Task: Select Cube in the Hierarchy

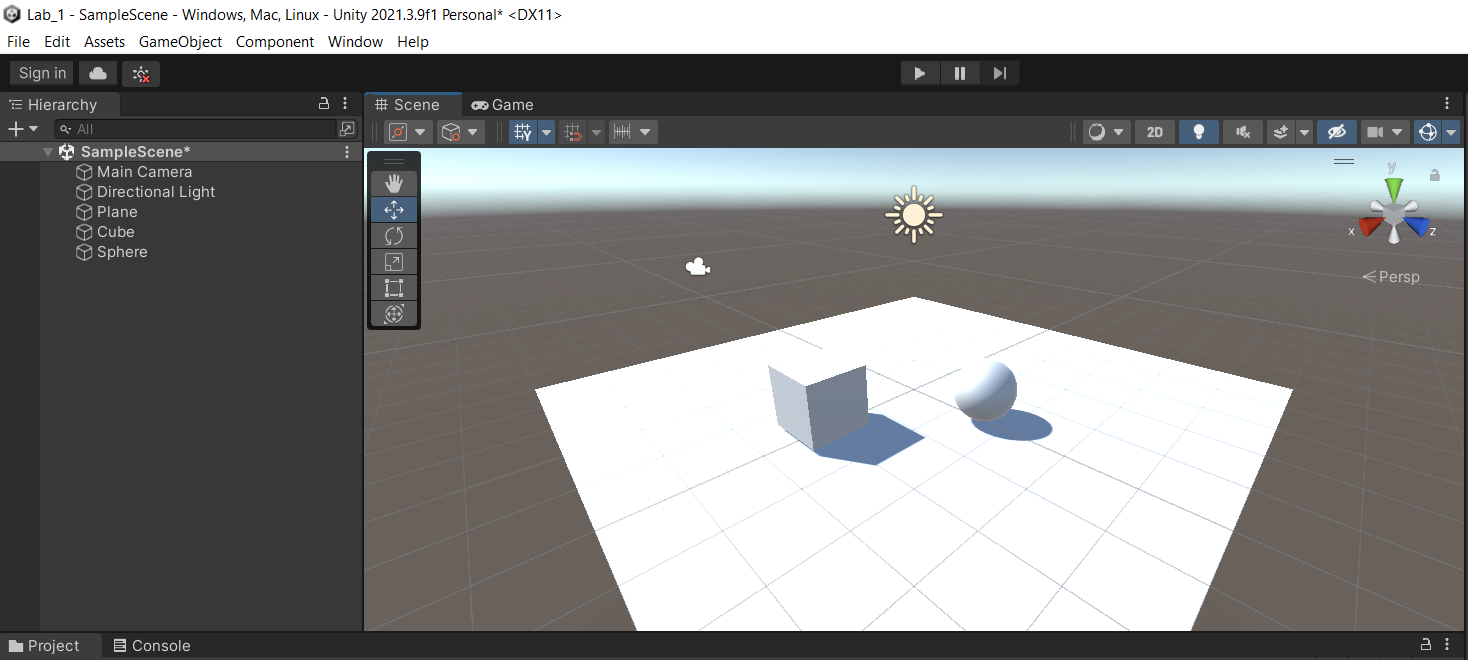Action: [116, 232]
